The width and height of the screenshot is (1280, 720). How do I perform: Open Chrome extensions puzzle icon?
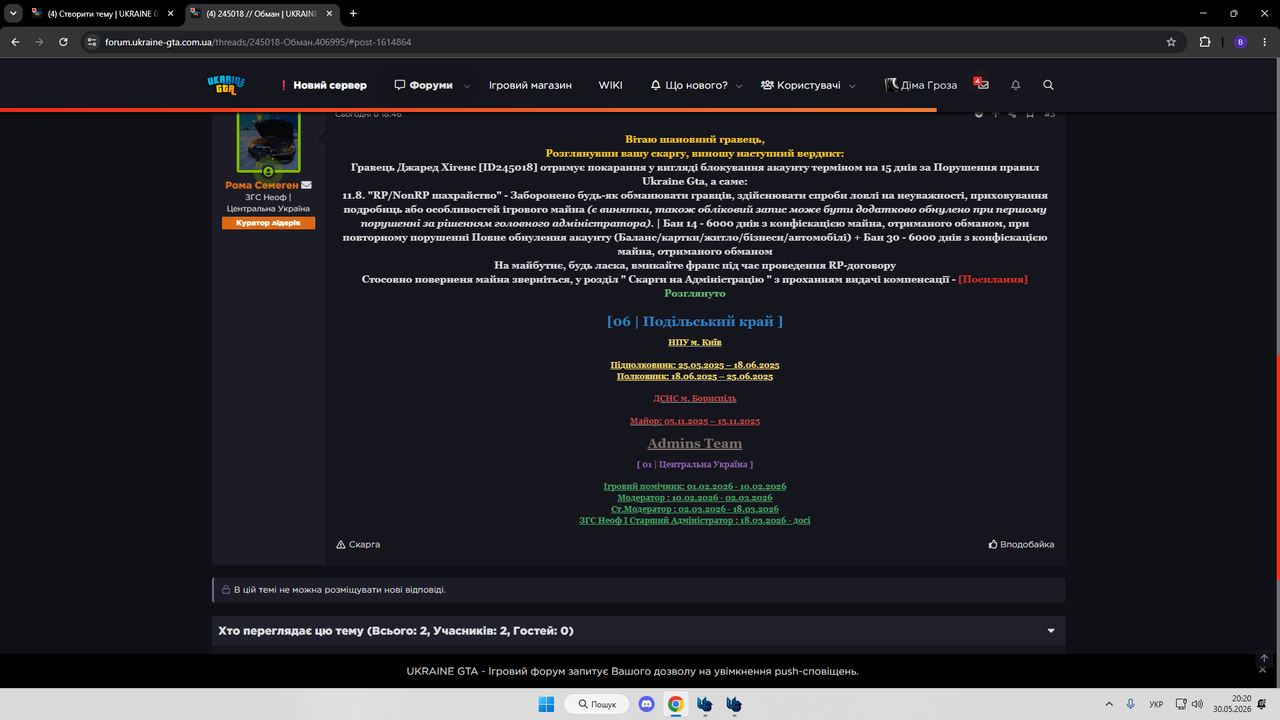point(1205,42)
